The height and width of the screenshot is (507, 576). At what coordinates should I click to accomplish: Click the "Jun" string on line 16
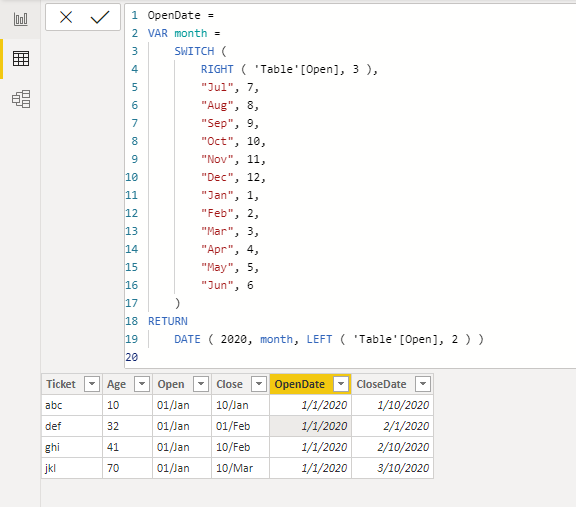click(217, 285)
